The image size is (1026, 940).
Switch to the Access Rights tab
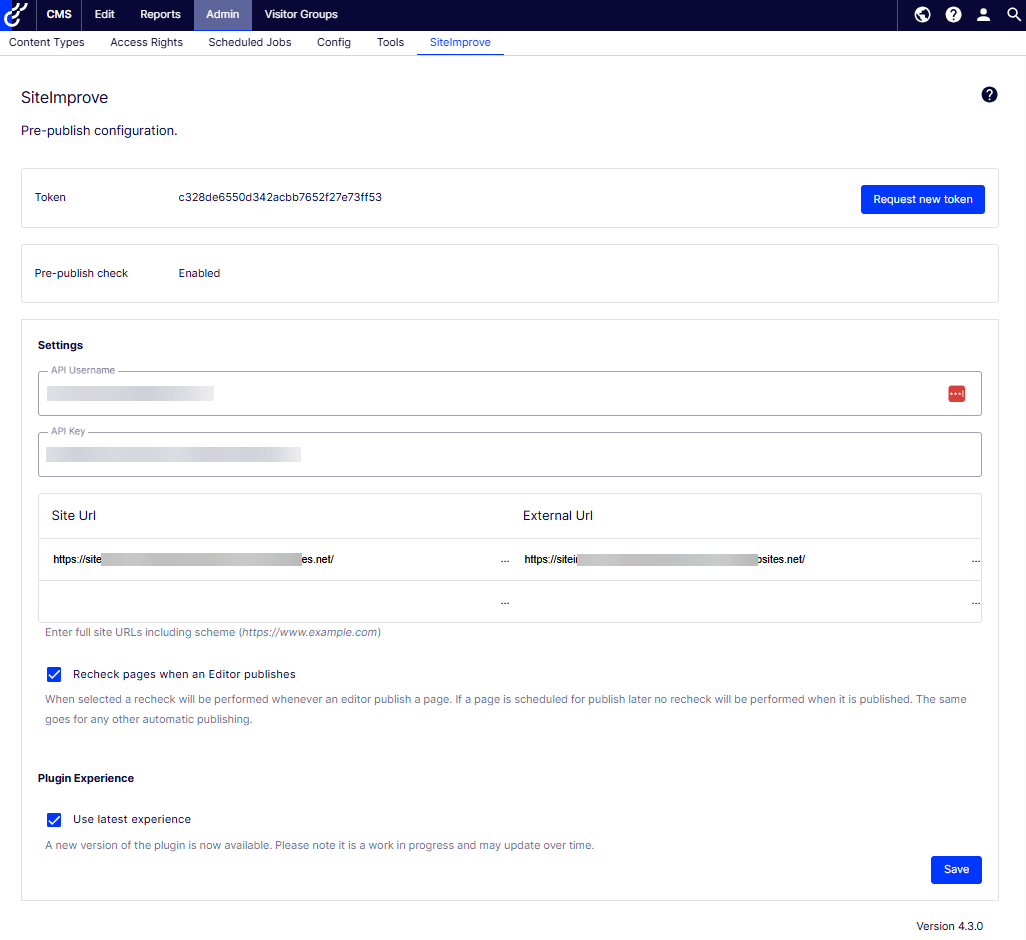point(147,43)
